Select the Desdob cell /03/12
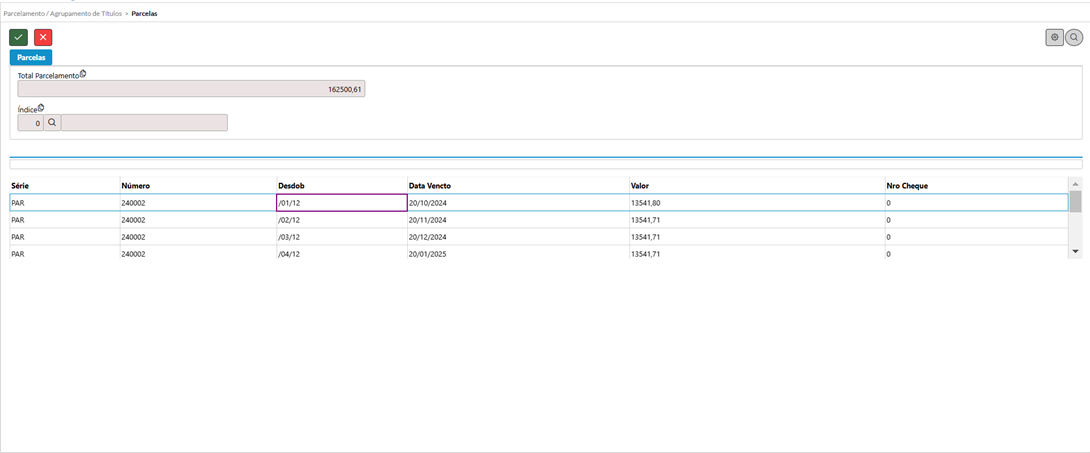 coord(342,237)
